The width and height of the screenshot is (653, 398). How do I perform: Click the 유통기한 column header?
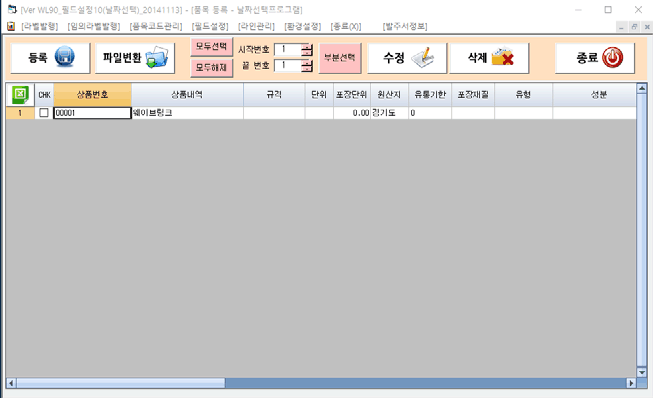[x=430, y=95]
